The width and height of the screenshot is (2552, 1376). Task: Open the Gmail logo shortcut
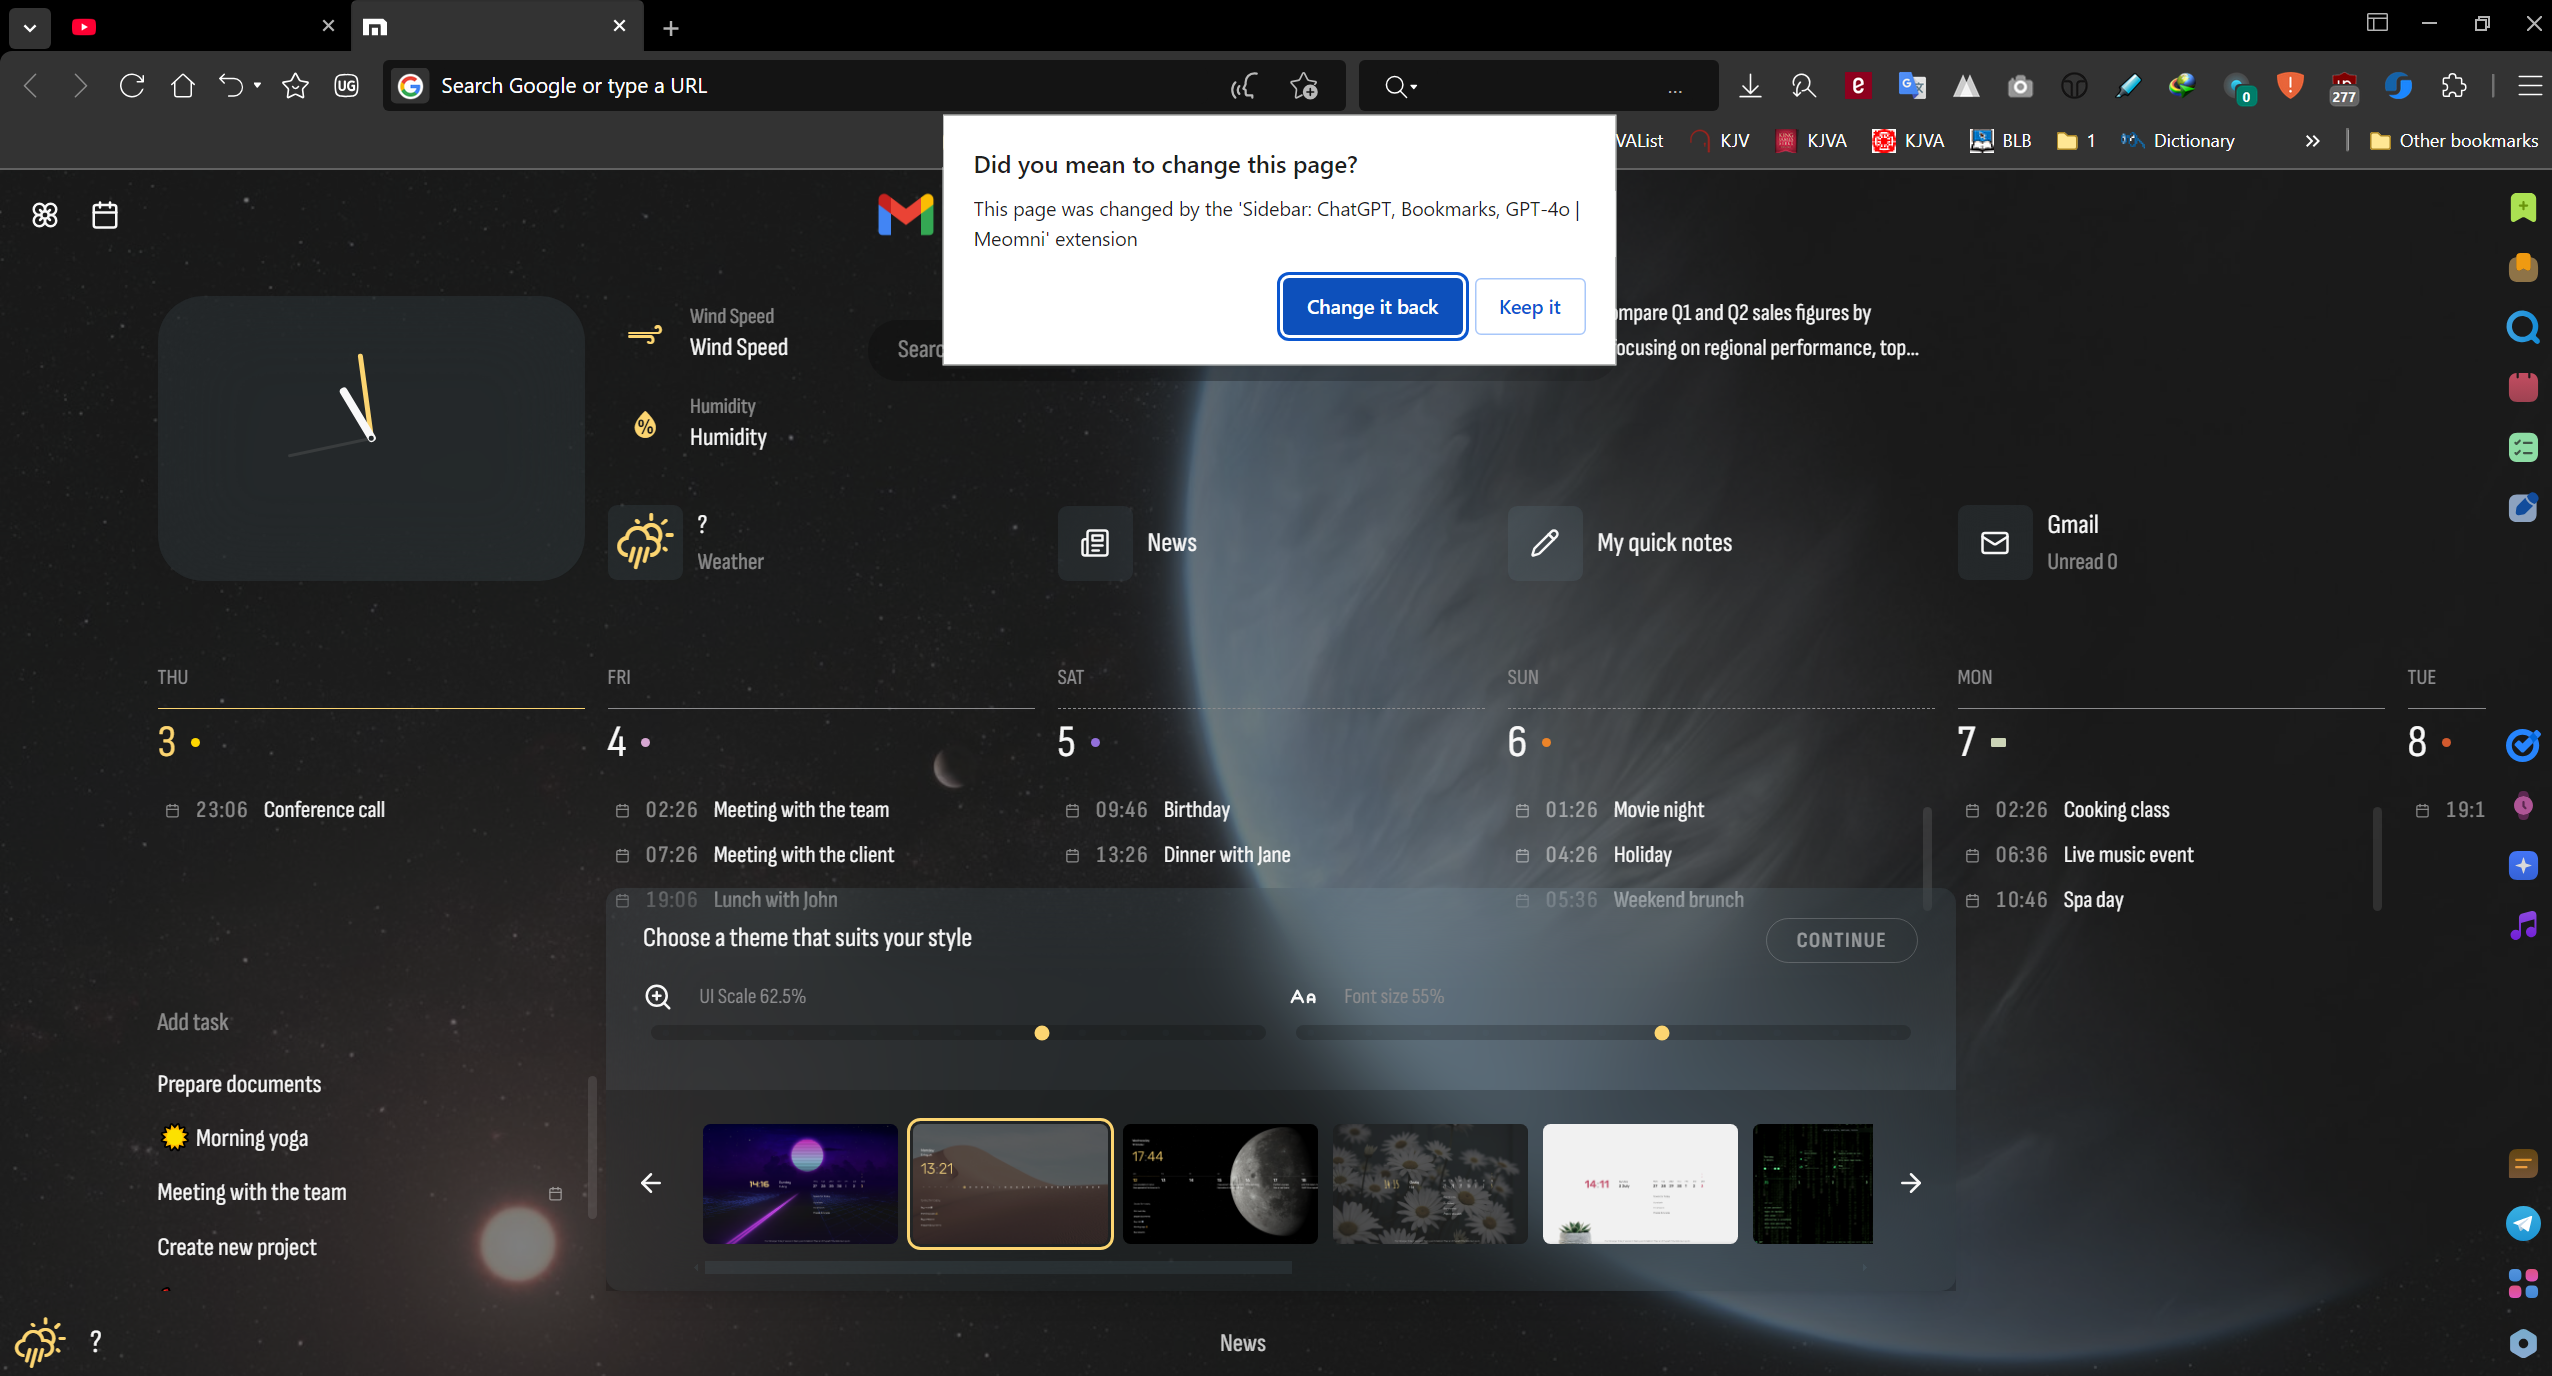[x=906, y=215]
